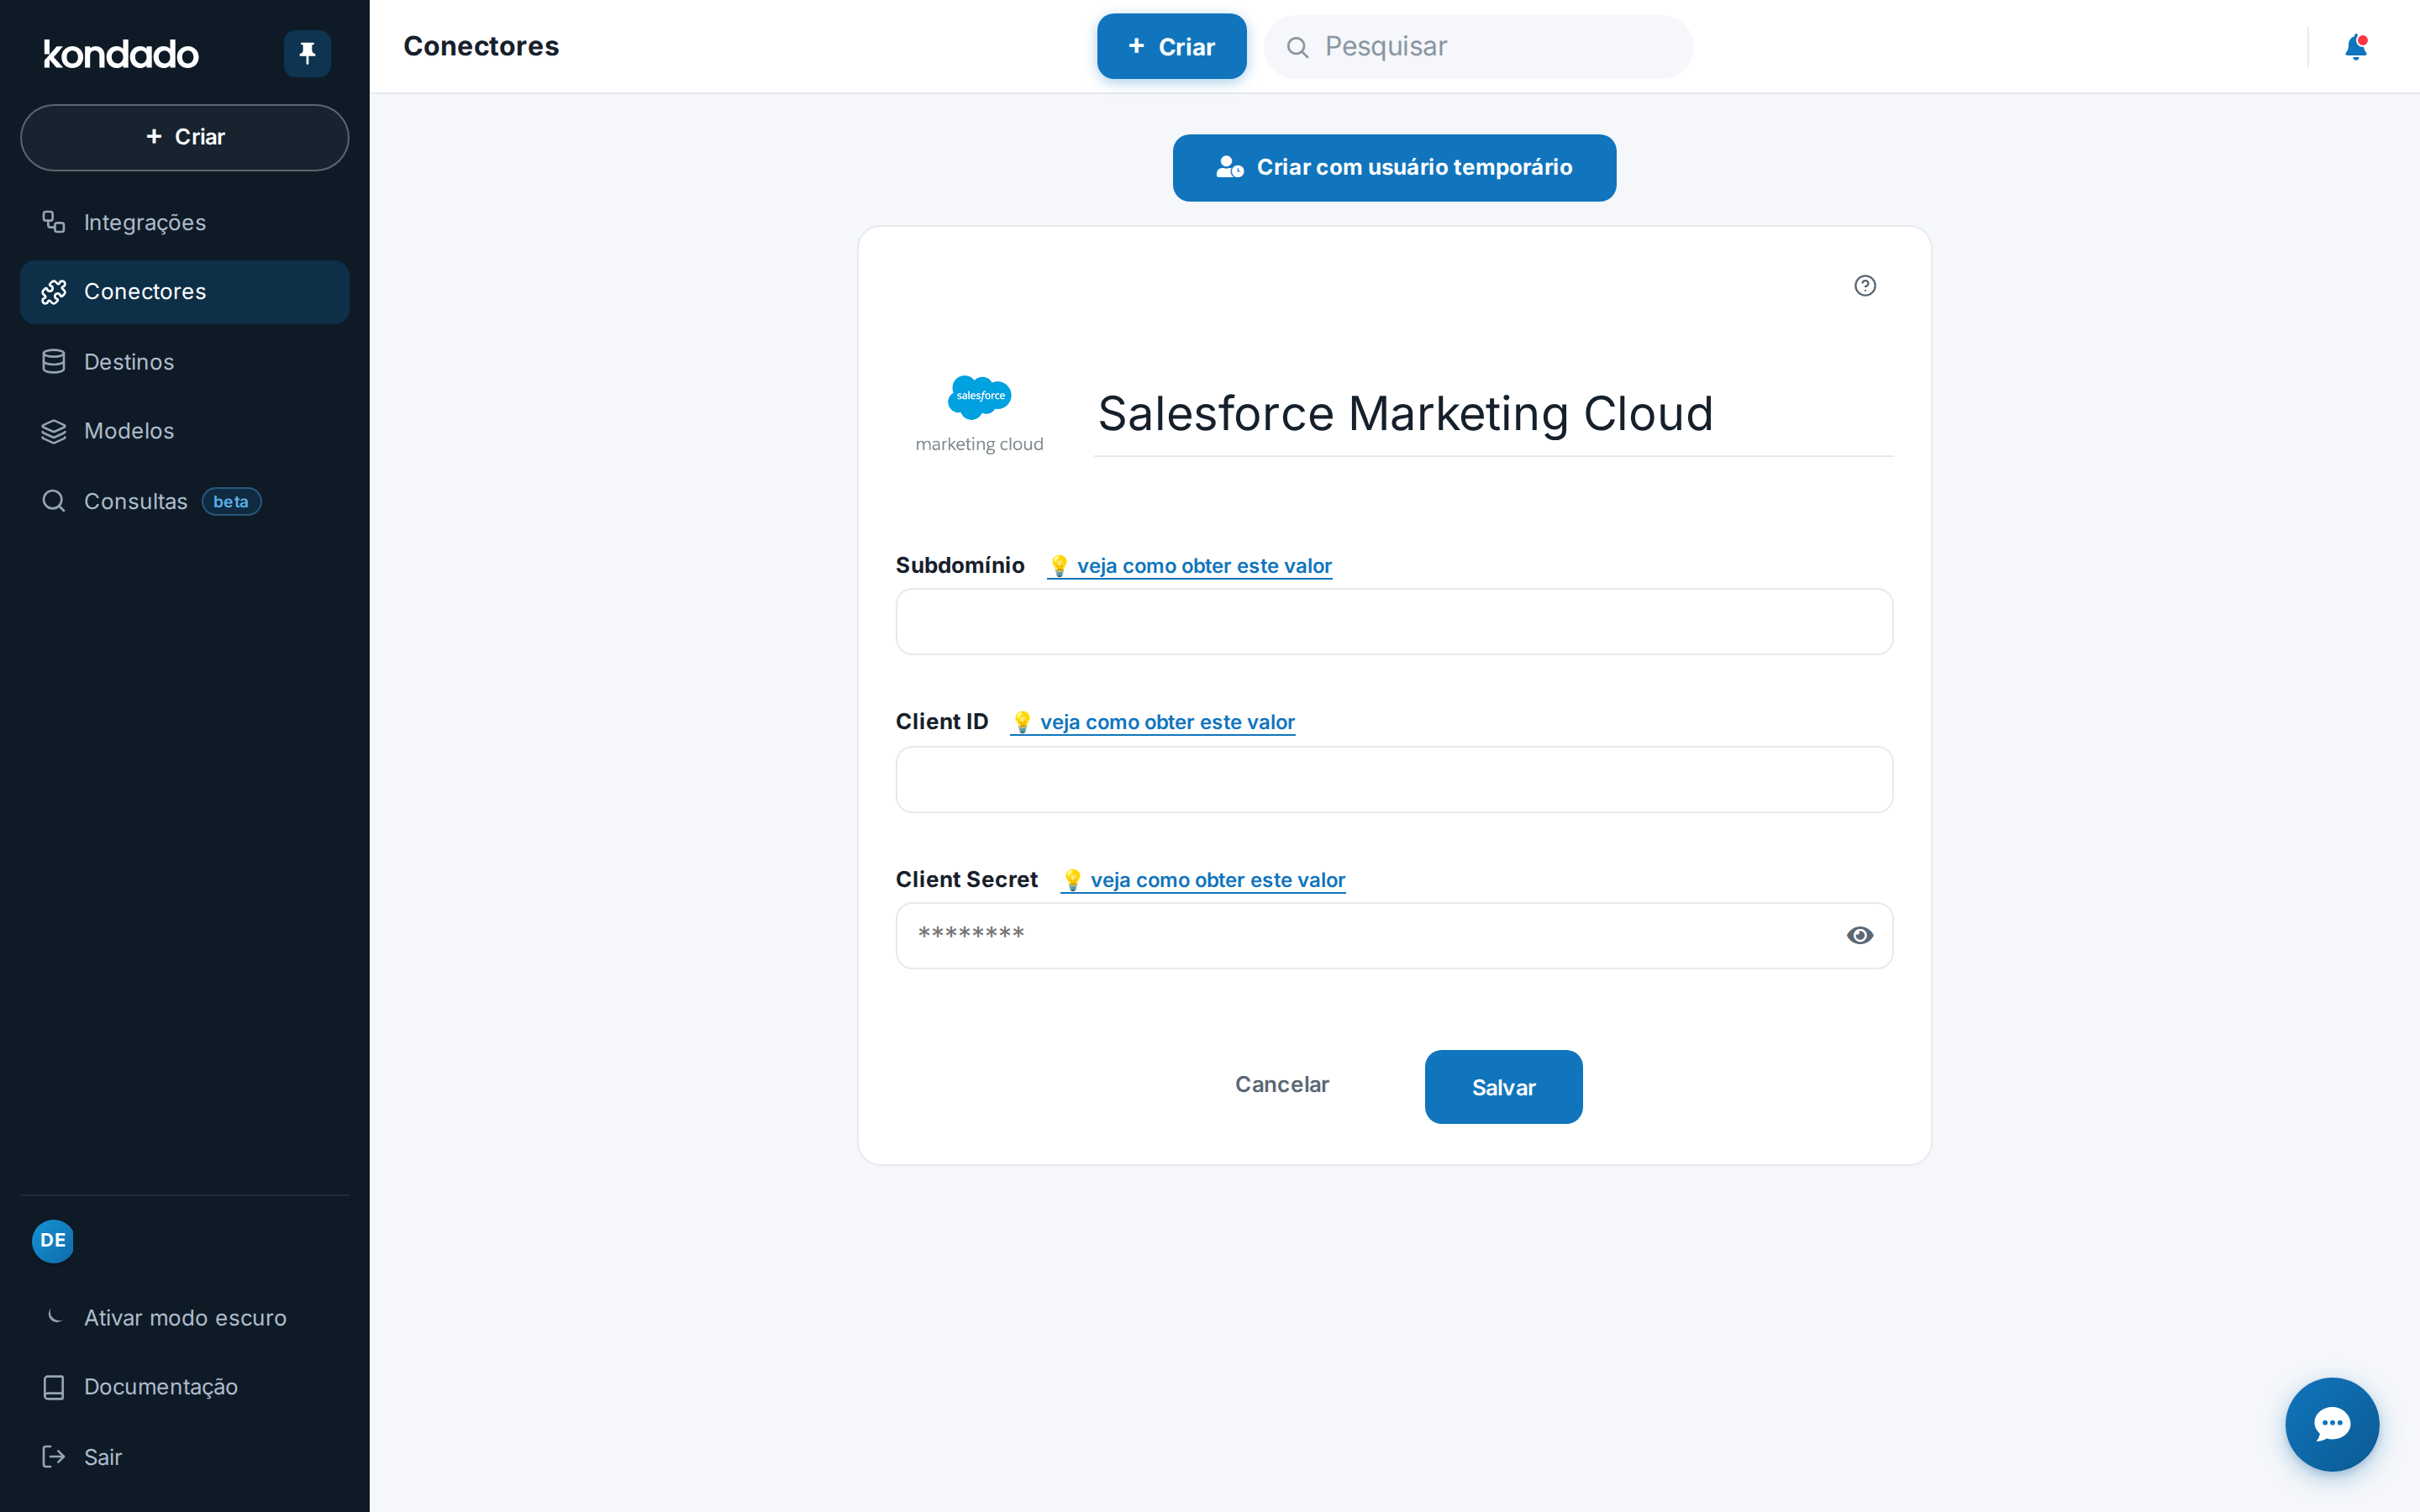Click the Conectores page title
Image resolution: width=2420 pixels, height=1512 pixels.
click(x=481, y=47)
